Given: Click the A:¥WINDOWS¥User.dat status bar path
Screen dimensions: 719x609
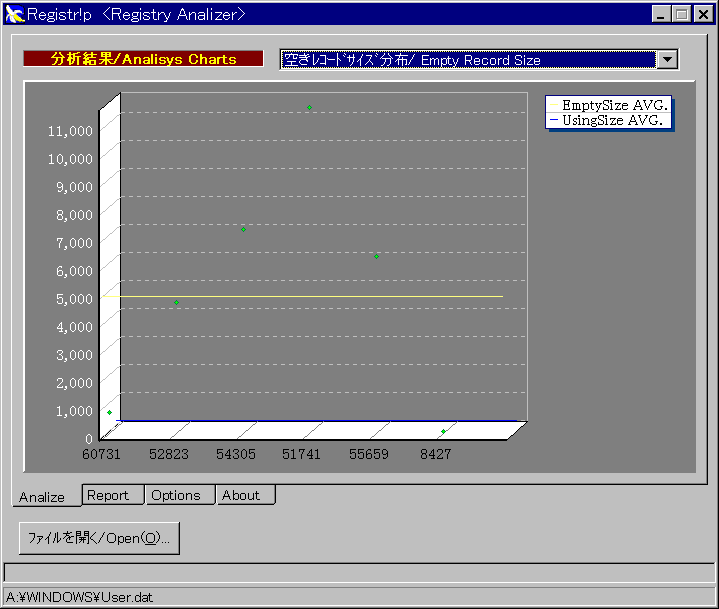Looking at the screenshot, I should [70, 597].
